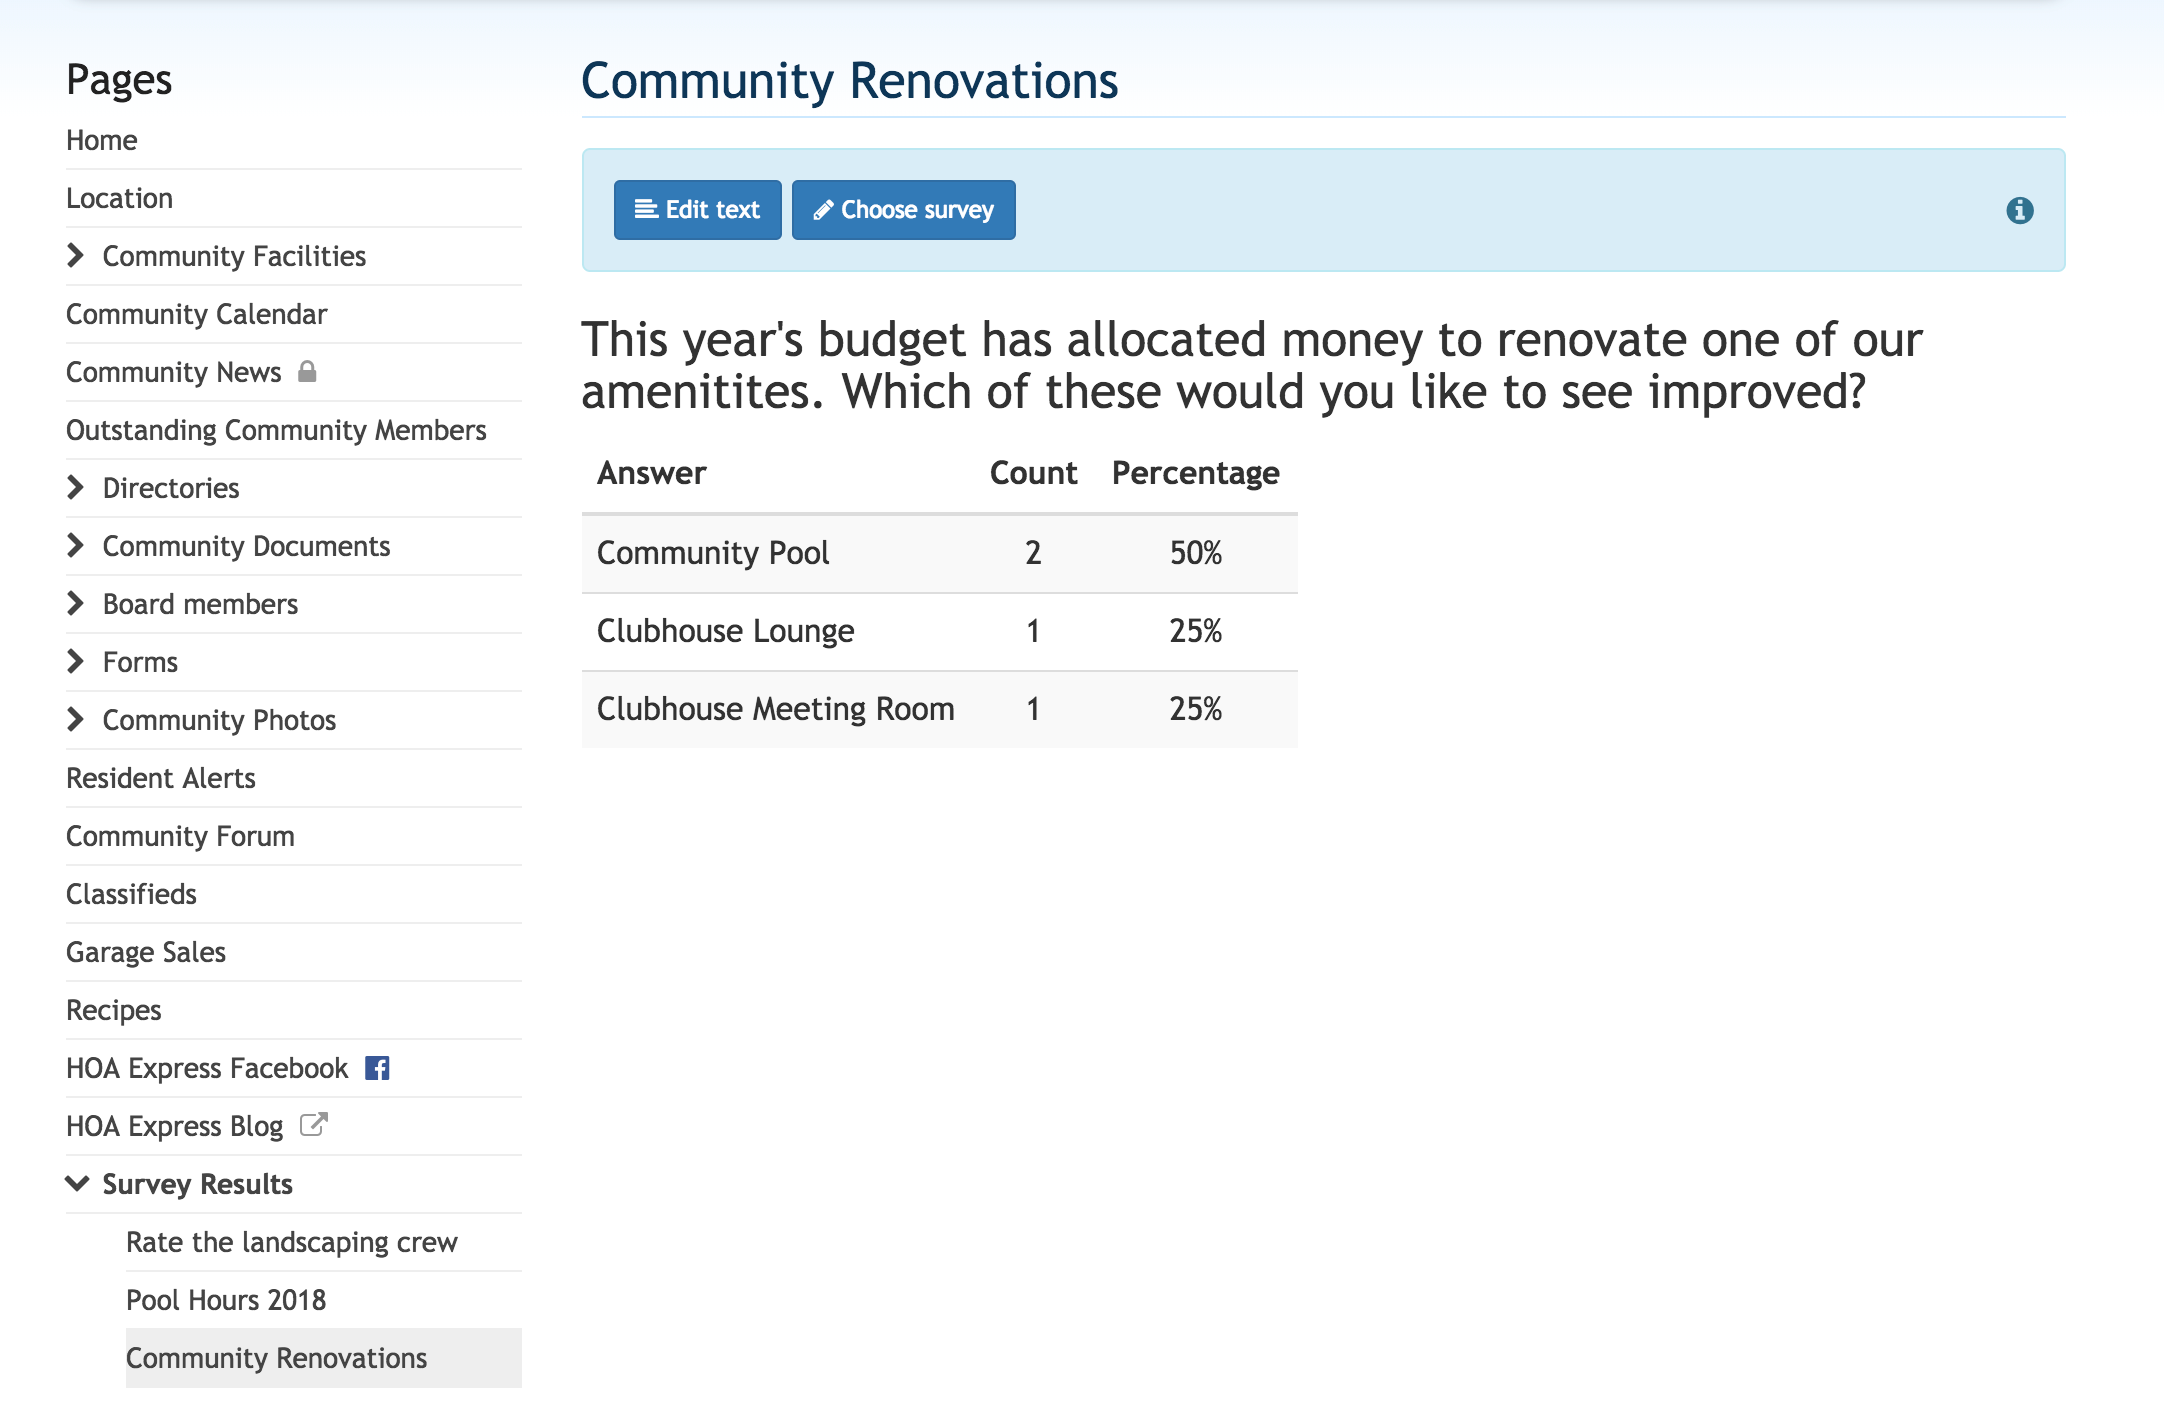Open the Resident Alerts page
2164x1404 pixels.
click(x=161, y=778)
